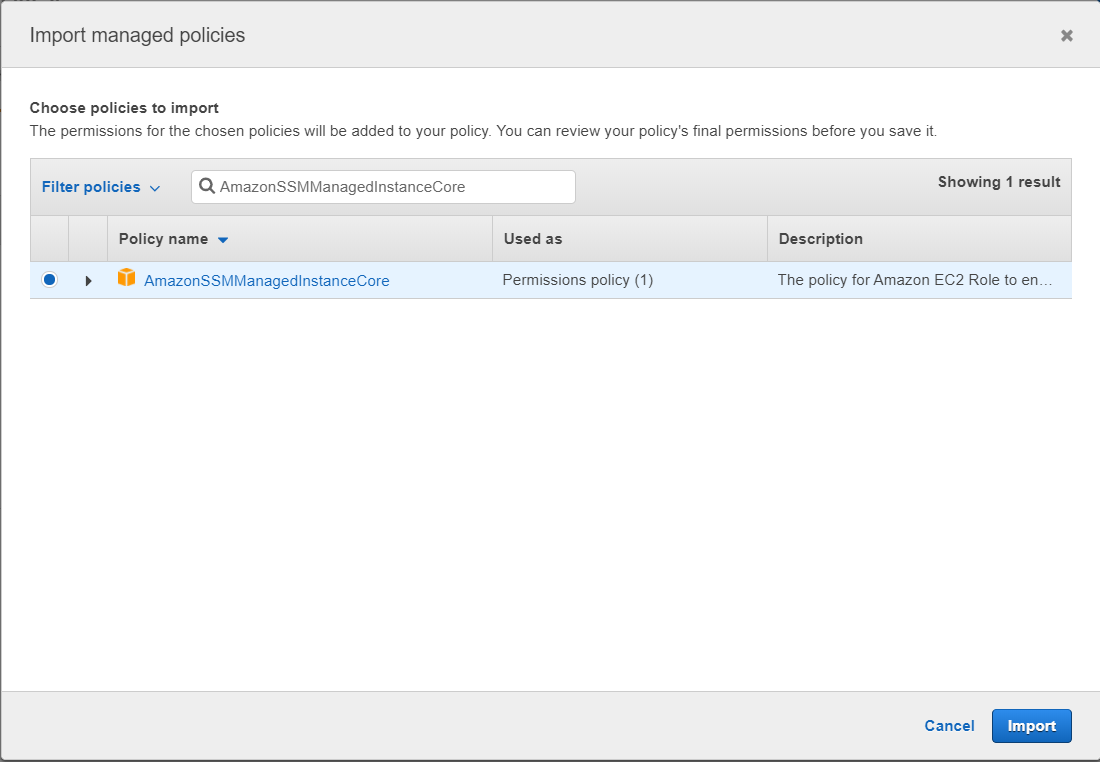Click the Choose policies to import heading
Viewport: 1100px width, 762px height.
coord(124,108)
